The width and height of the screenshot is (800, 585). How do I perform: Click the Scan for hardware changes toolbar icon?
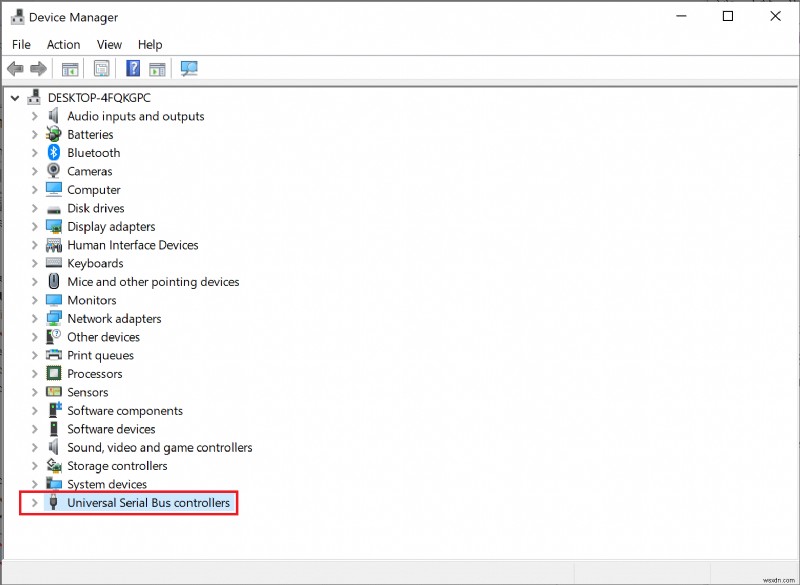pyautogui.click(x=190, y=68)
